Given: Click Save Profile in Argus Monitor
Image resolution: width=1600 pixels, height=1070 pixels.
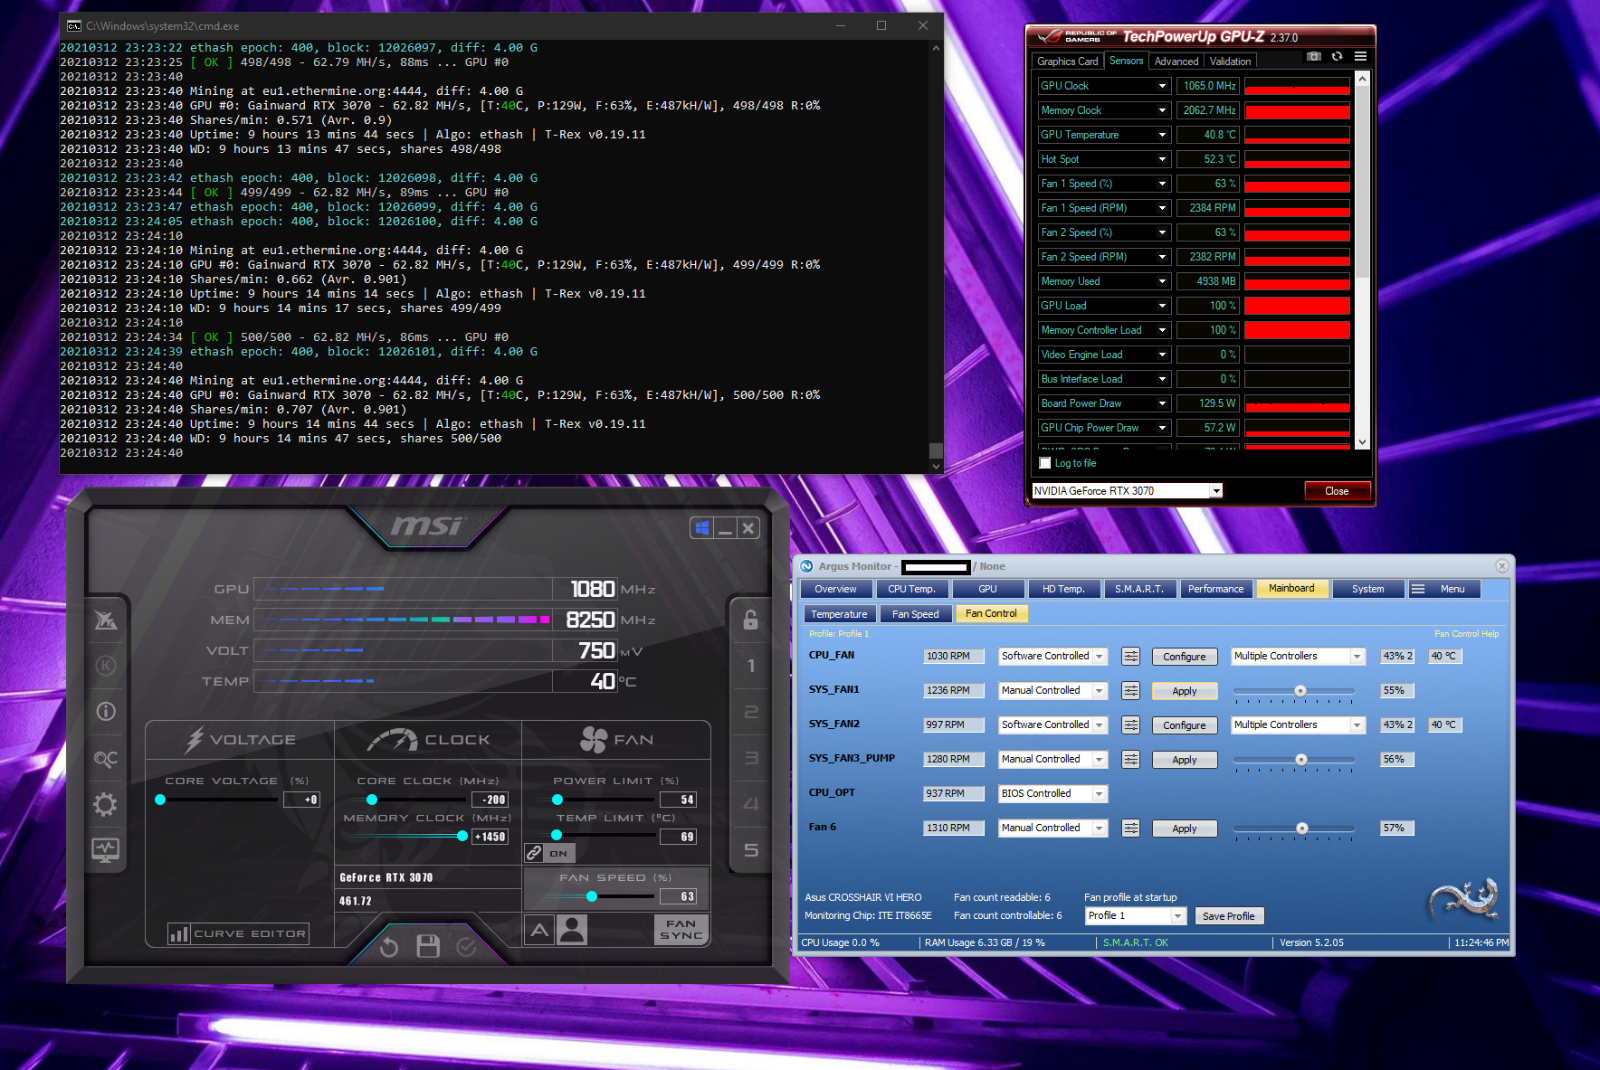Looking at the screenshot, I should [1228, 916].
